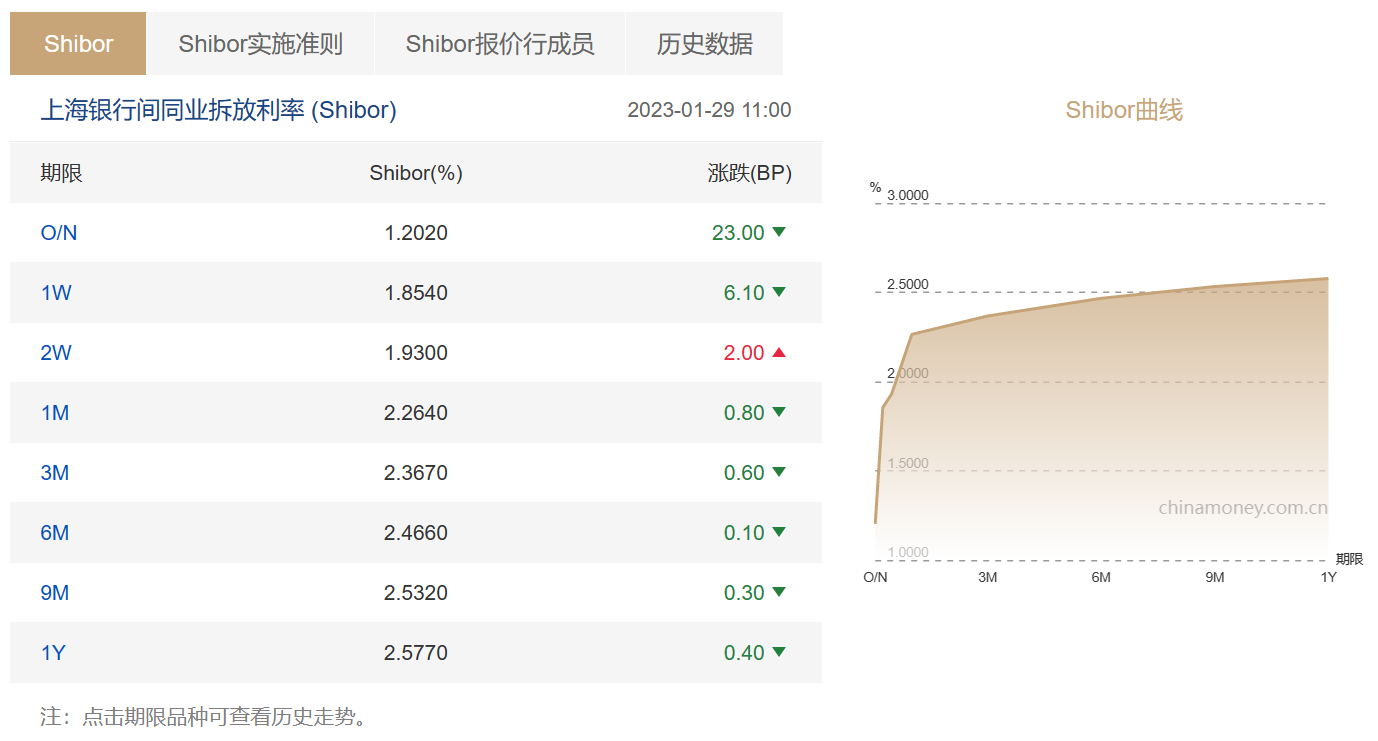Open O/N term historical trend link
Image resolution: width=1378 pixels, height=741 pixels.
[58, 233]
